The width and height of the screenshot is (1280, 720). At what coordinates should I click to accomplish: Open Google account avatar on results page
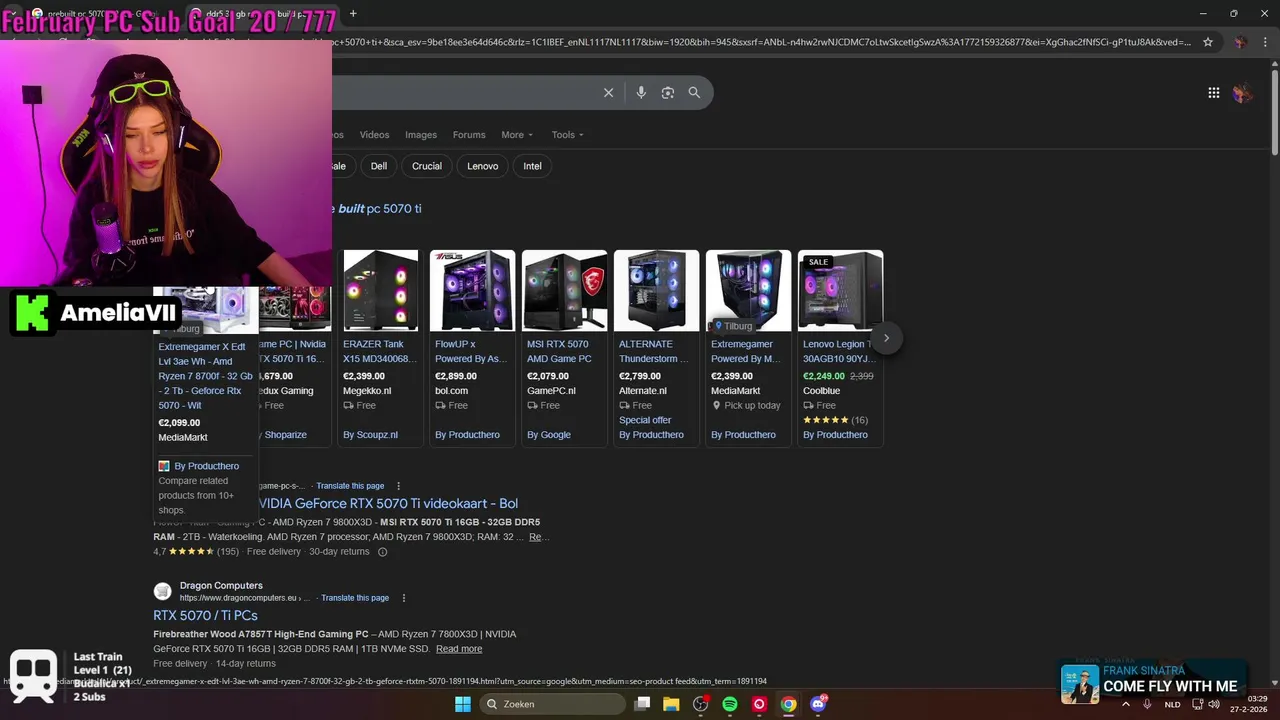tap(1243, 93)
